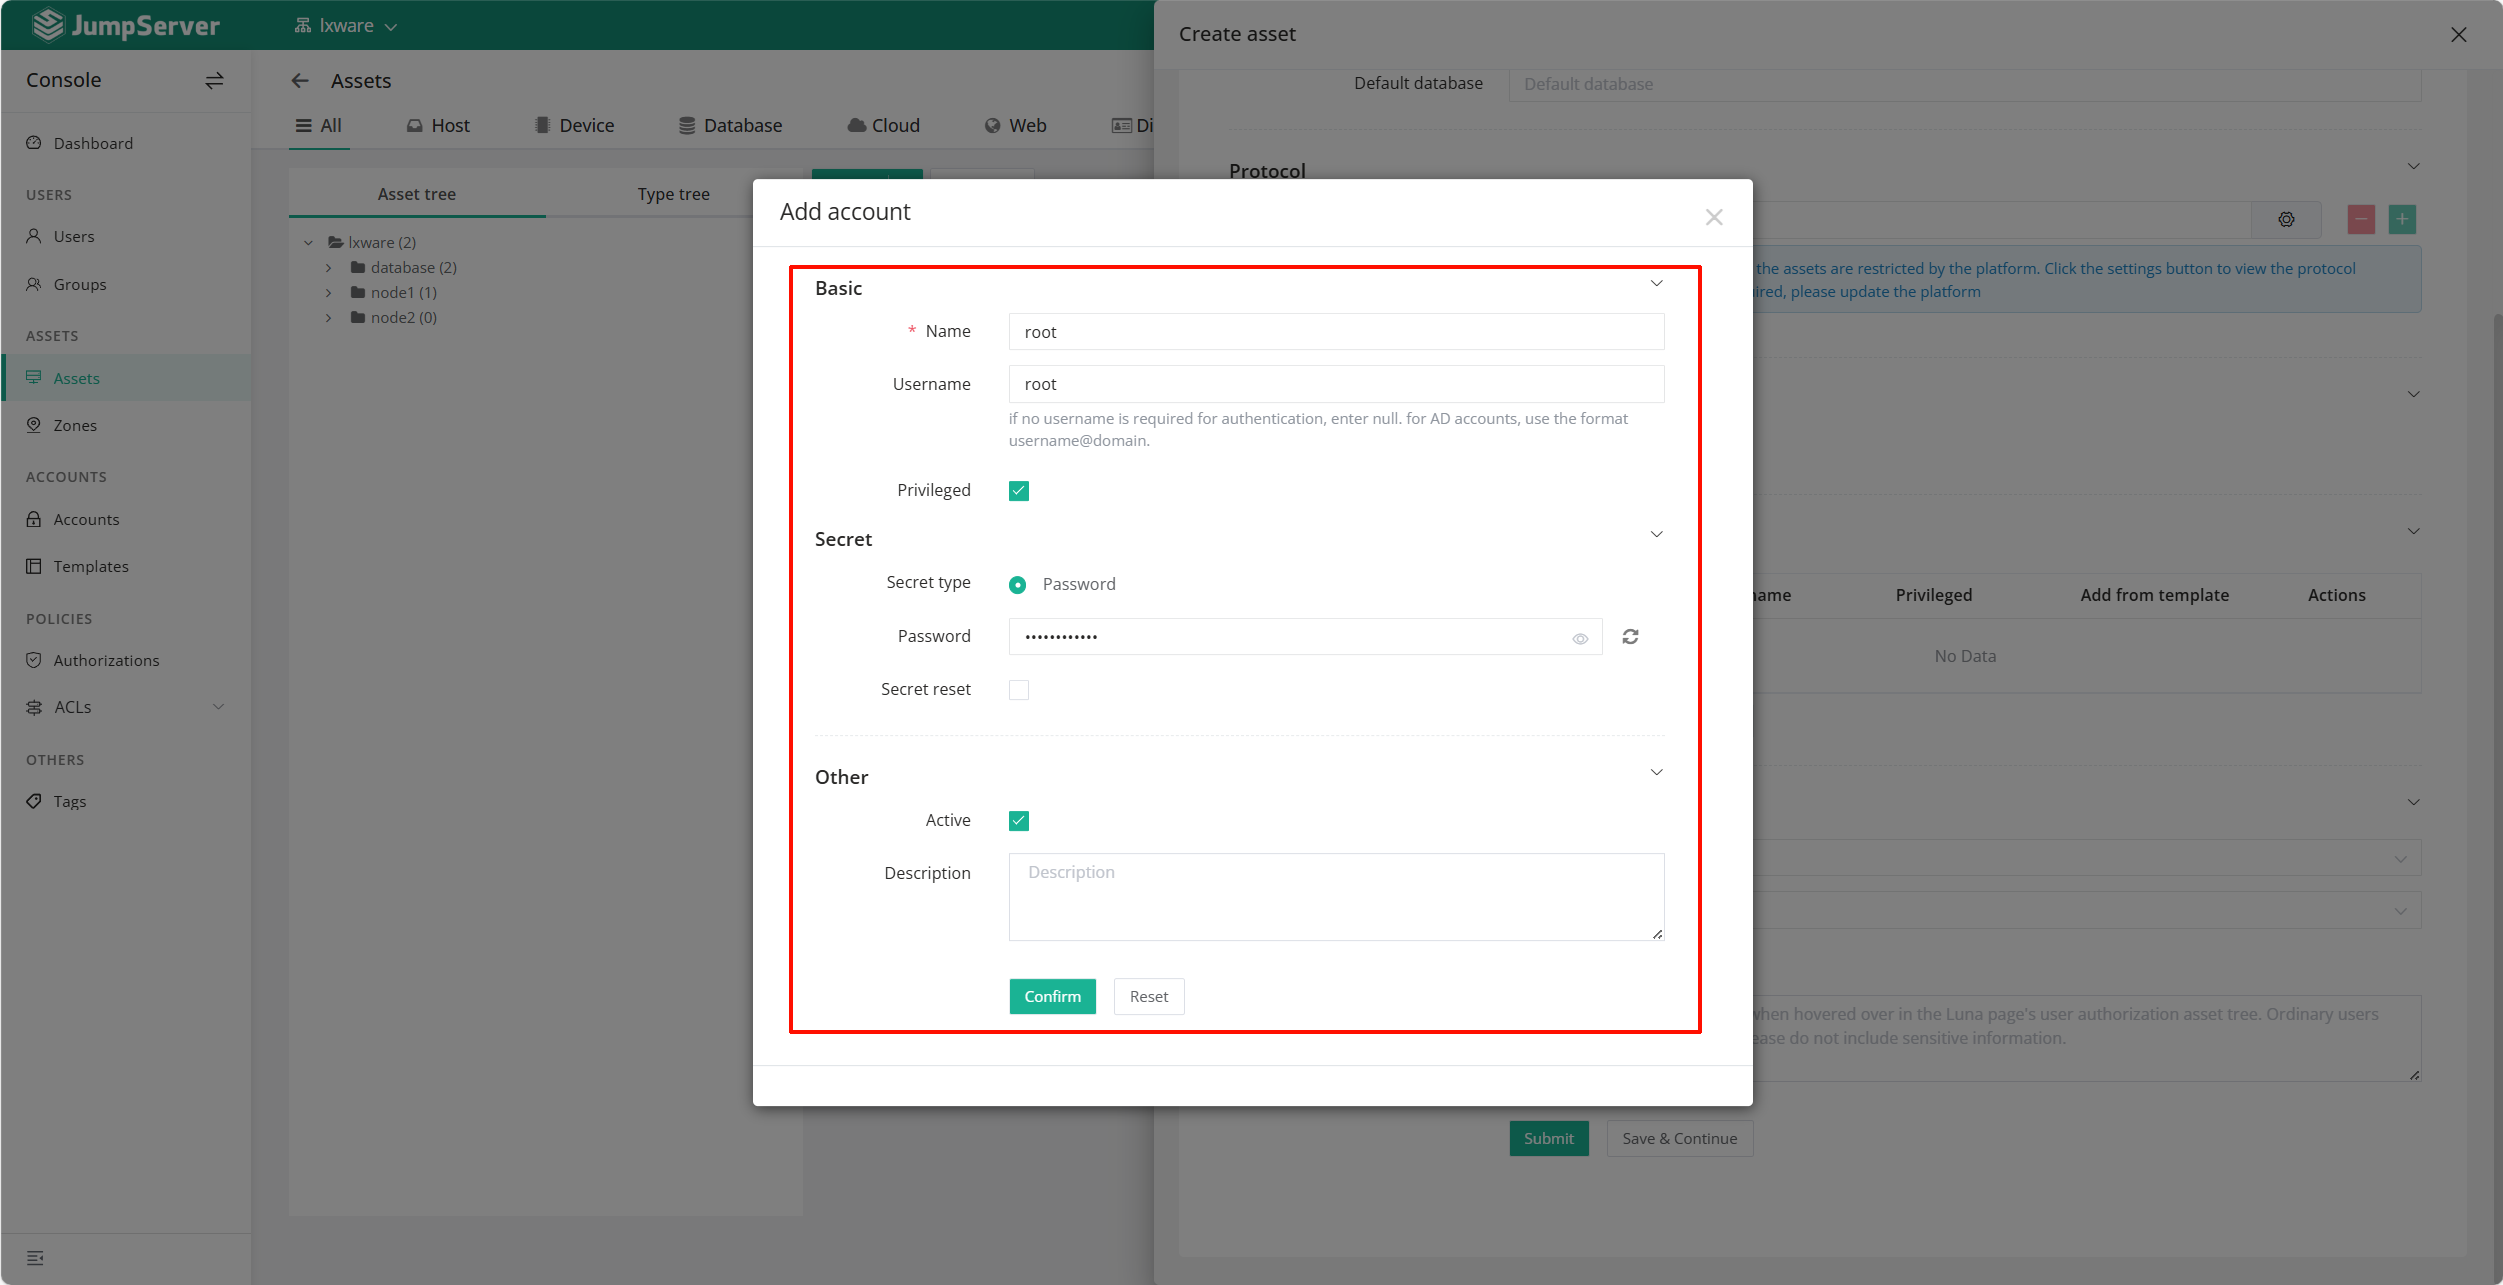The width and height of the screenshot is (2503, 1285).
Task: Expand the ACLs sidebar menu
Action: click(x=219, y=707)
